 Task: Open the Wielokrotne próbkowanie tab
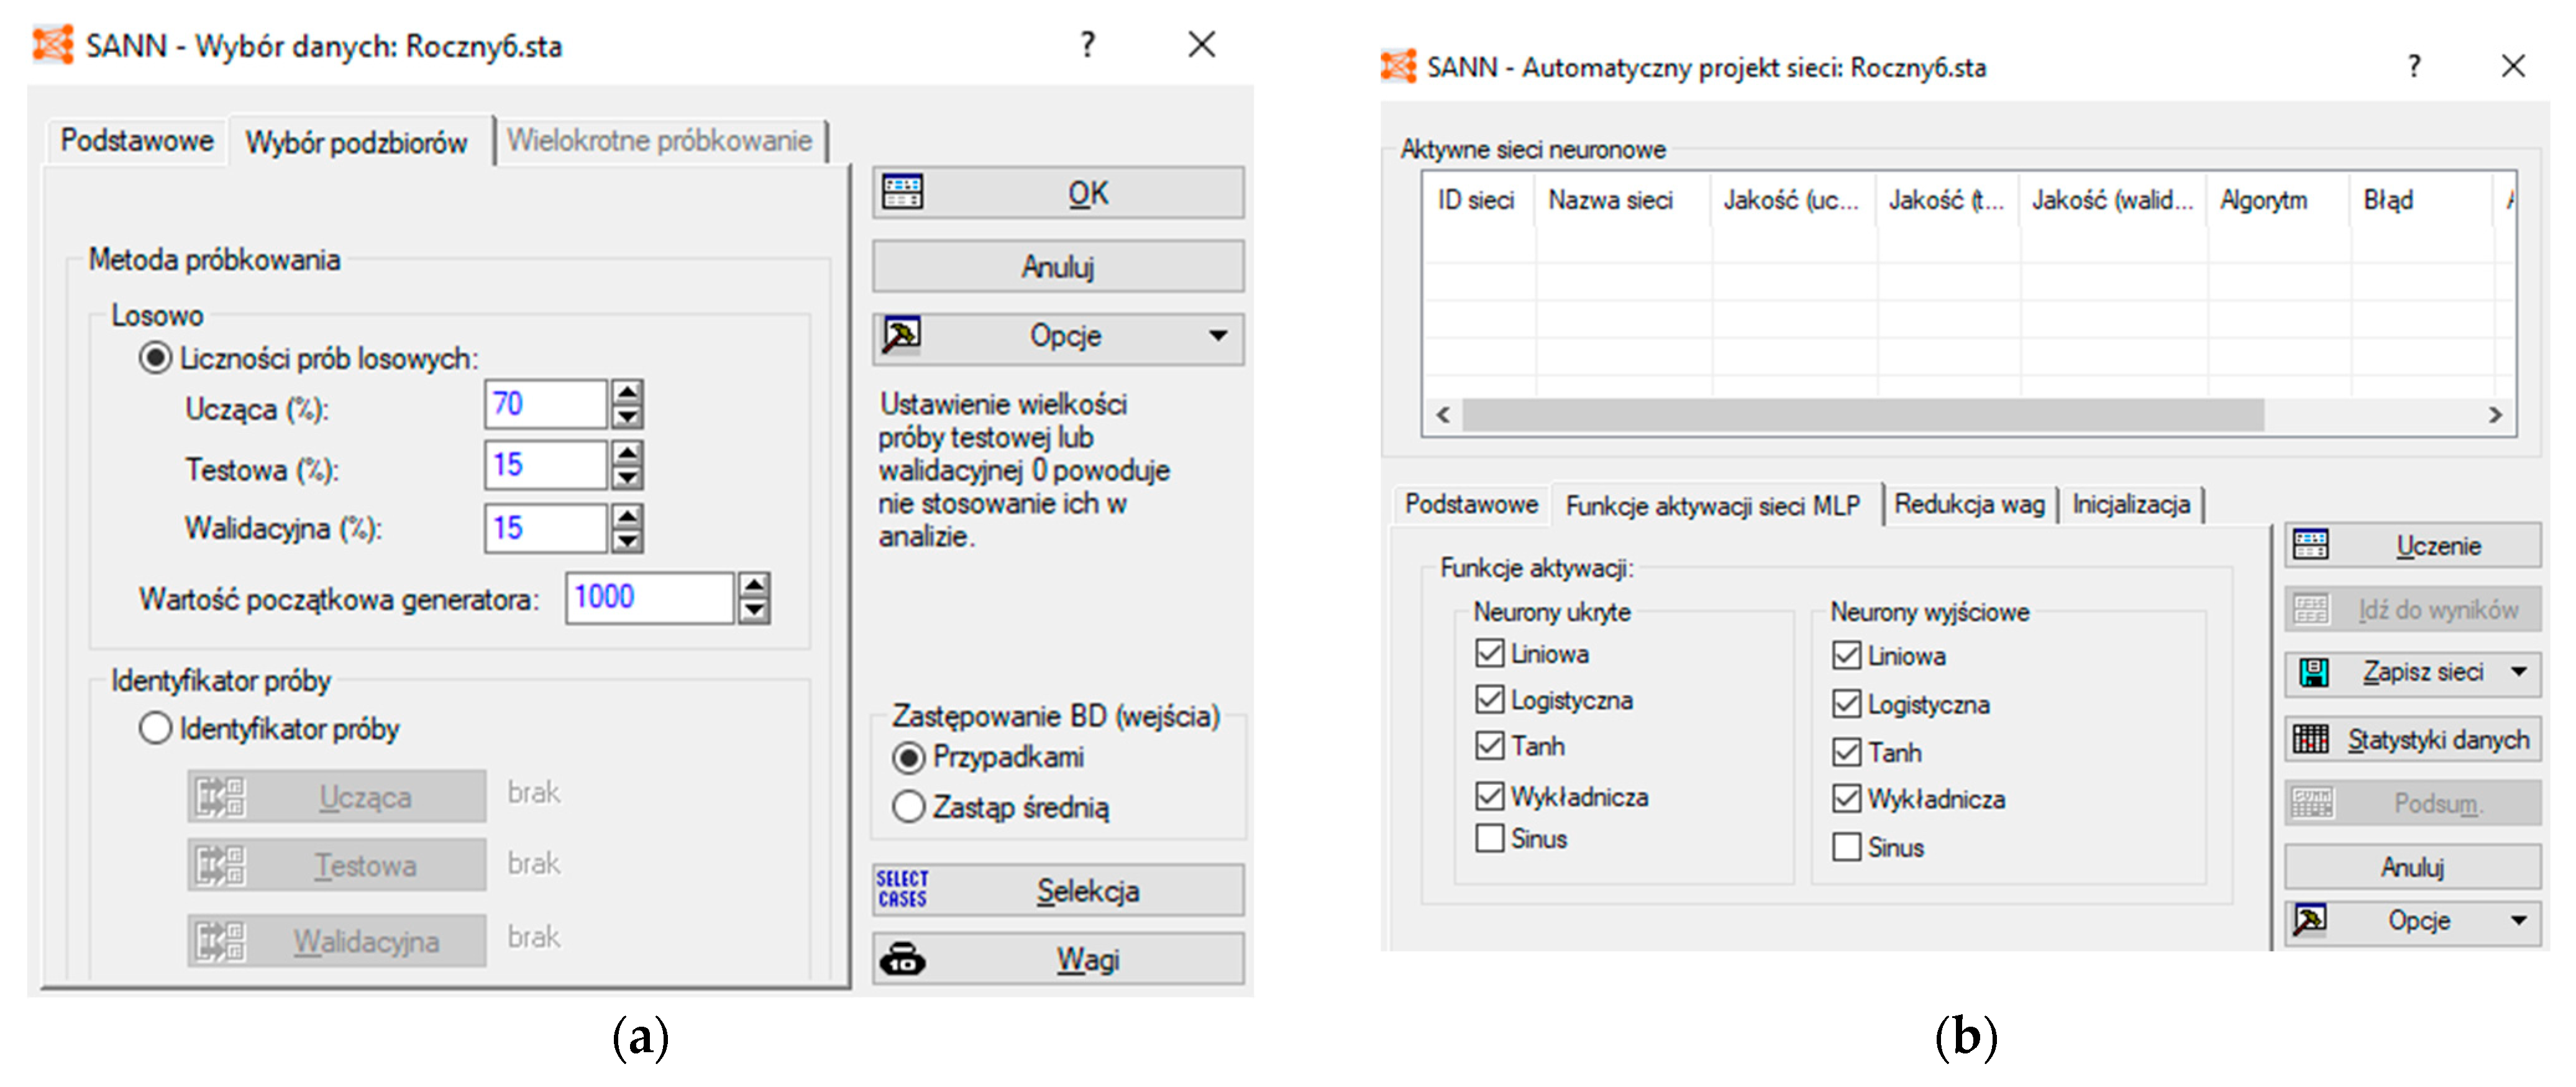(x=659, y=141)
